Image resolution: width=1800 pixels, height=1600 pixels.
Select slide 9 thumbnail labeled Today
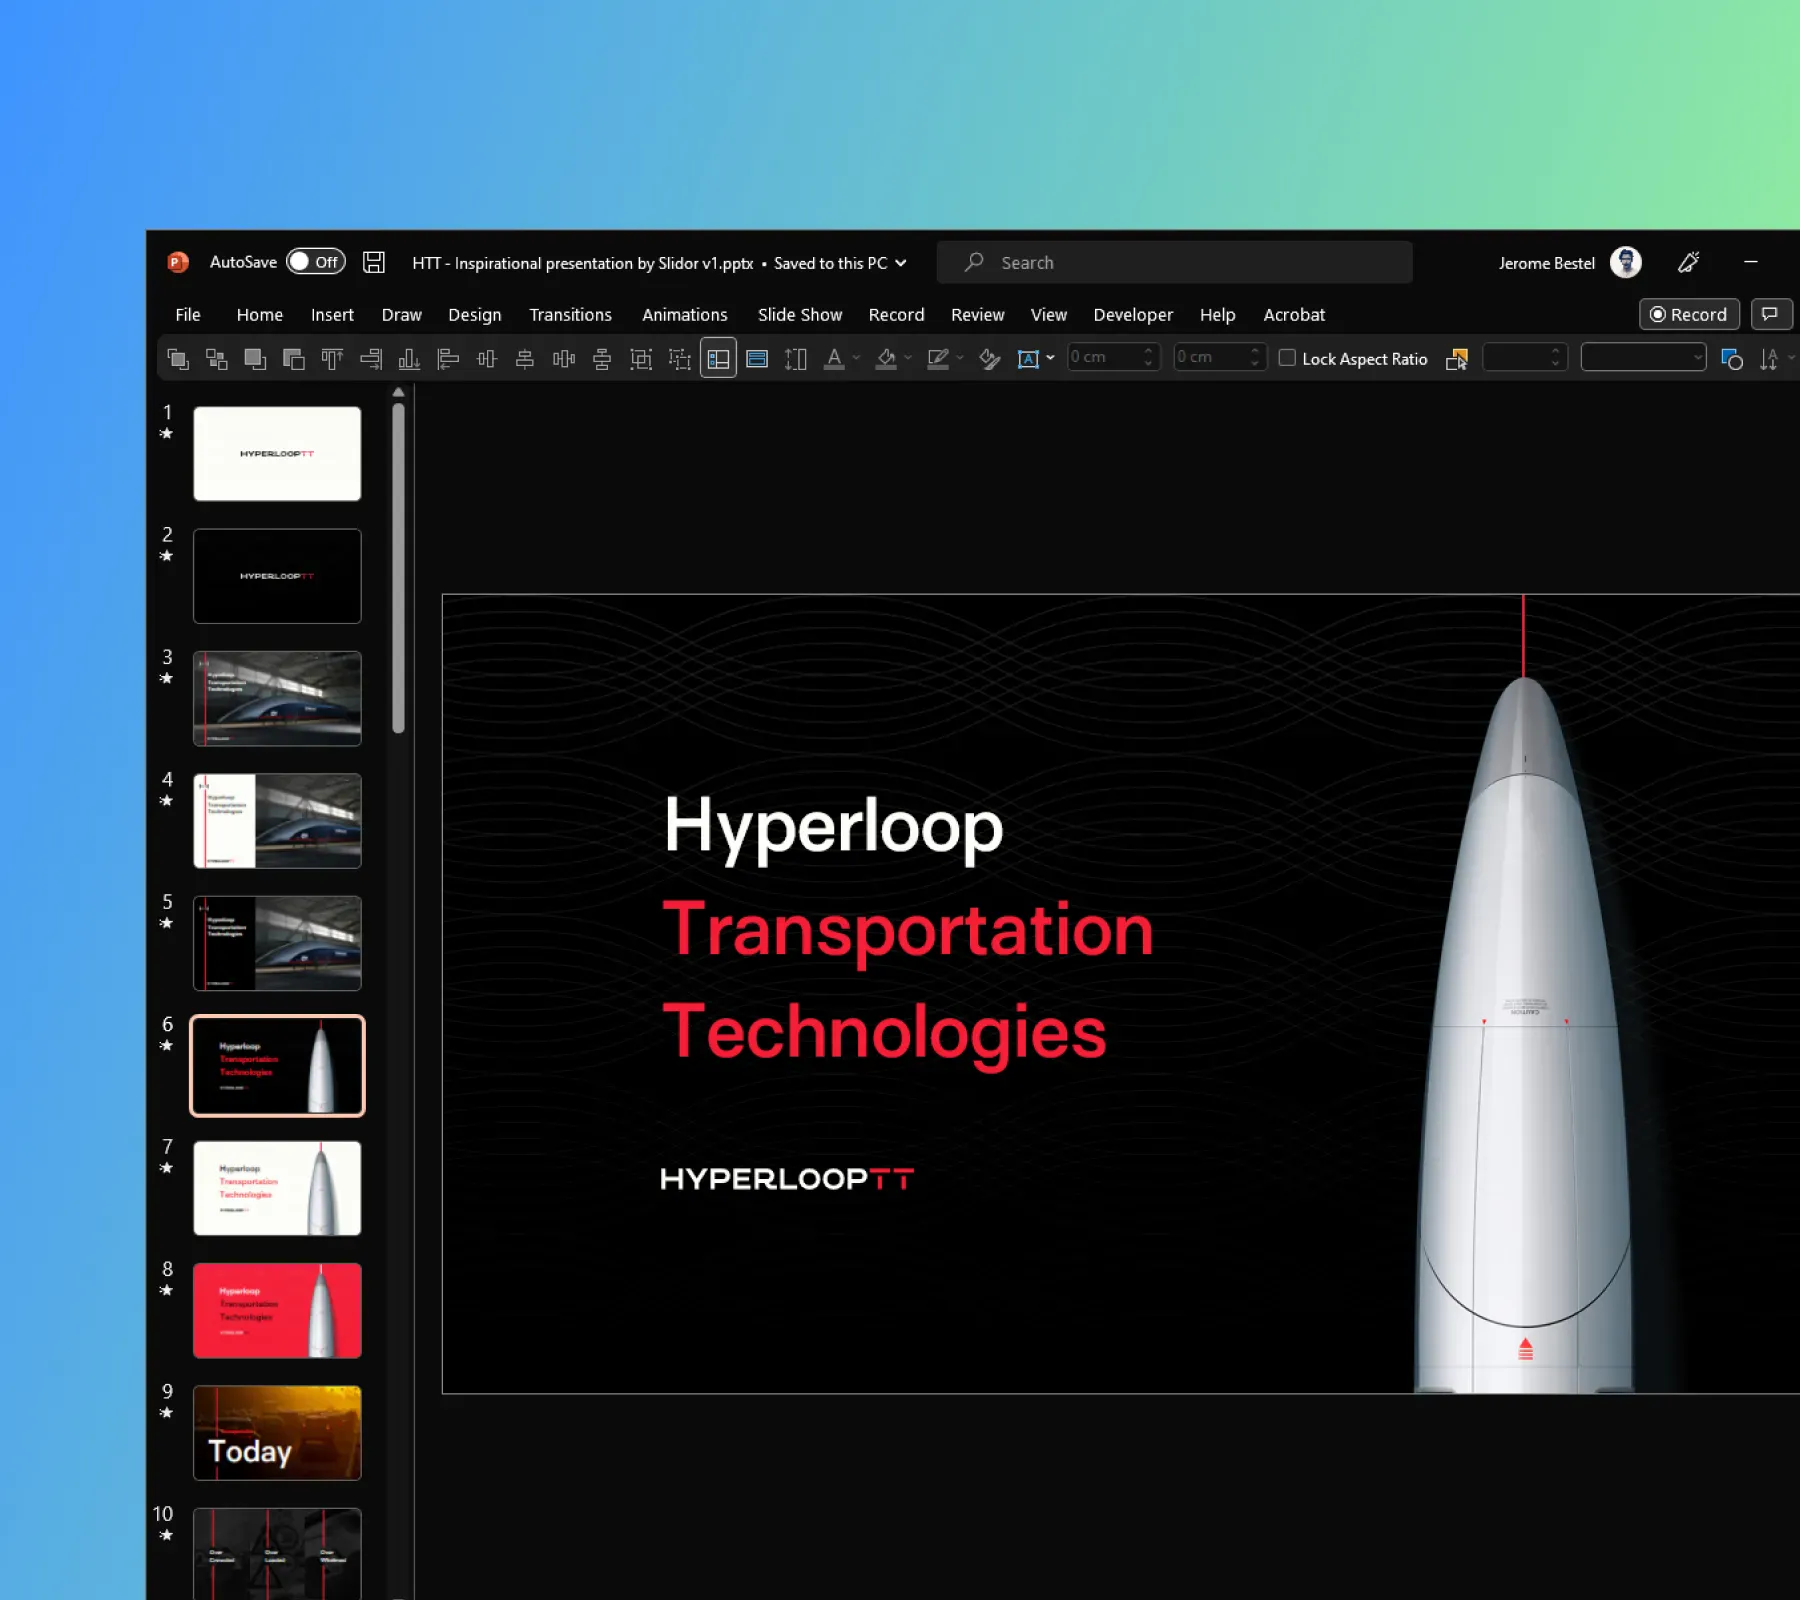pyautogui.click(x=277, y=1433)
